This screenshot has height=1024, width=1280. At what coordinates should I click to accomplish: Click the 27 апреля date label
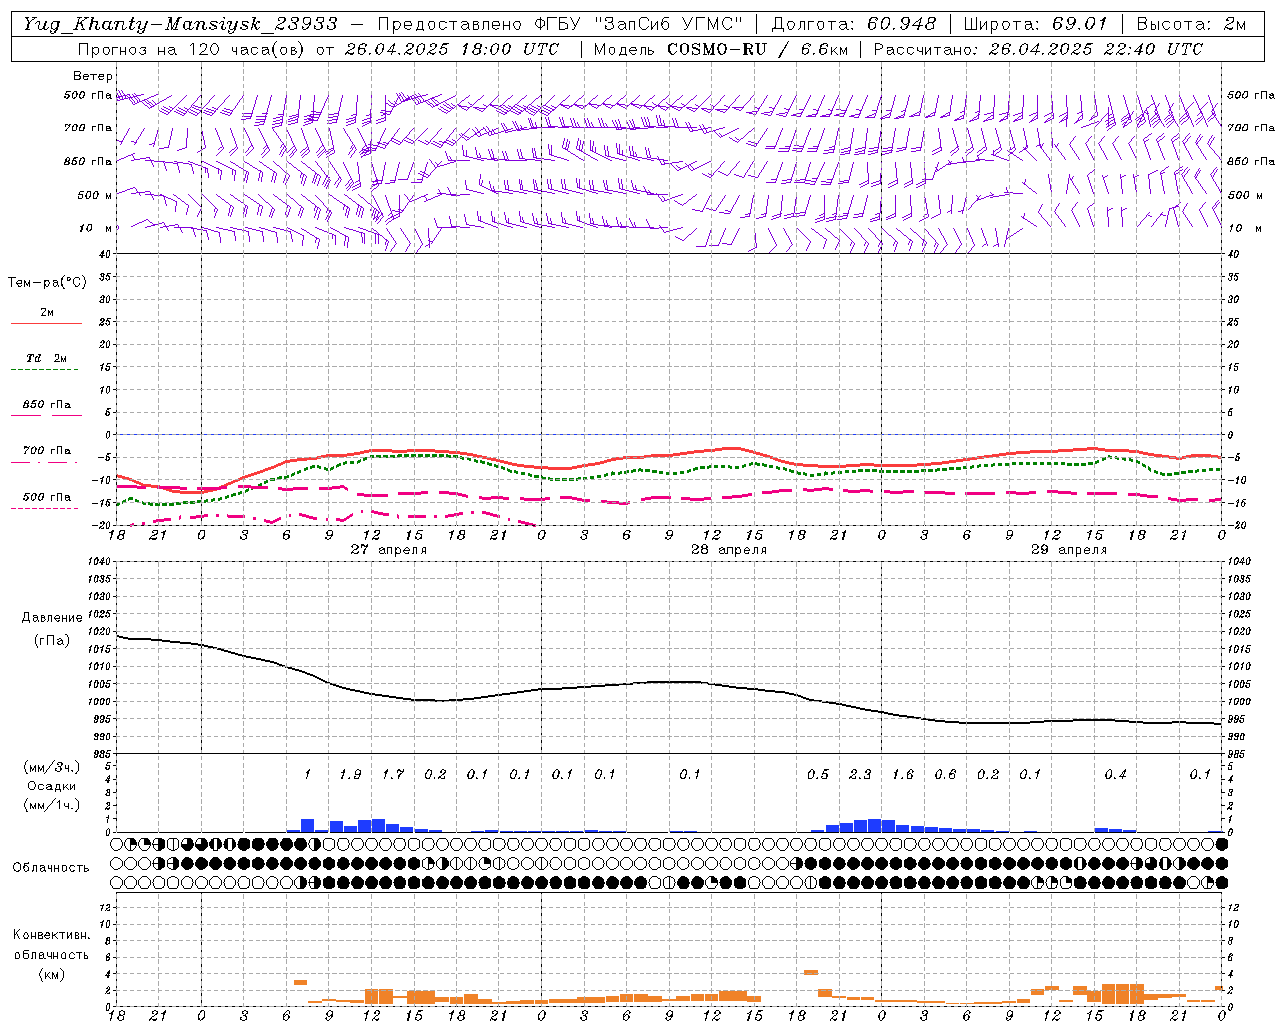pyautogui.click(x=388, y=550)
